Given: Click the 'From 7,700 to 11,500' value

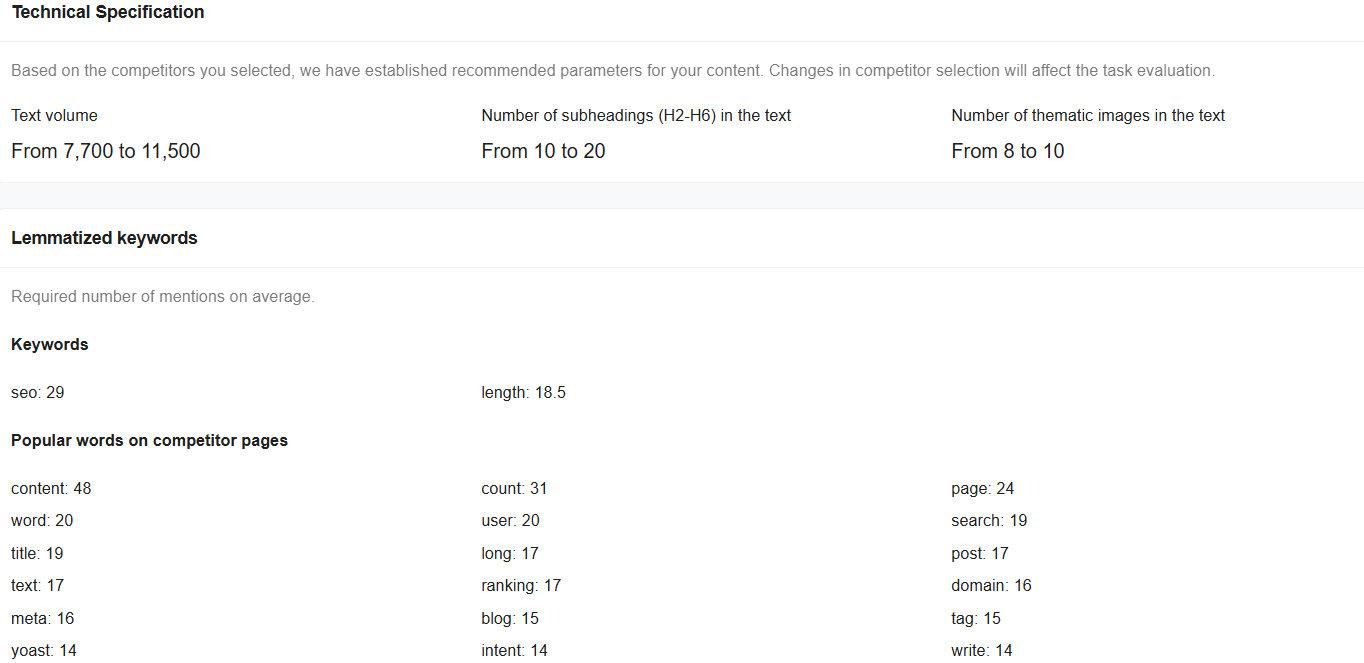Looking at the screenshot, I should point(105,151).
